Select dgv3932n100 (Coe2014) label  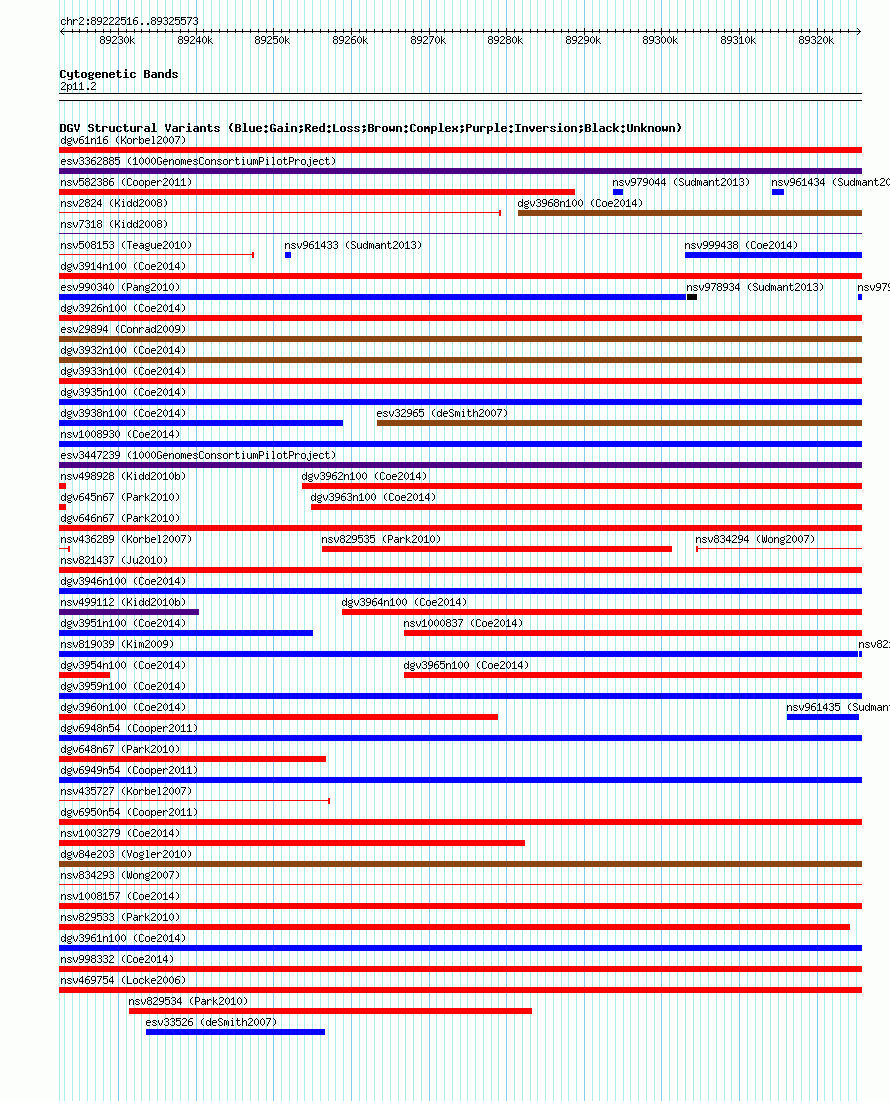tap(124, 351)
